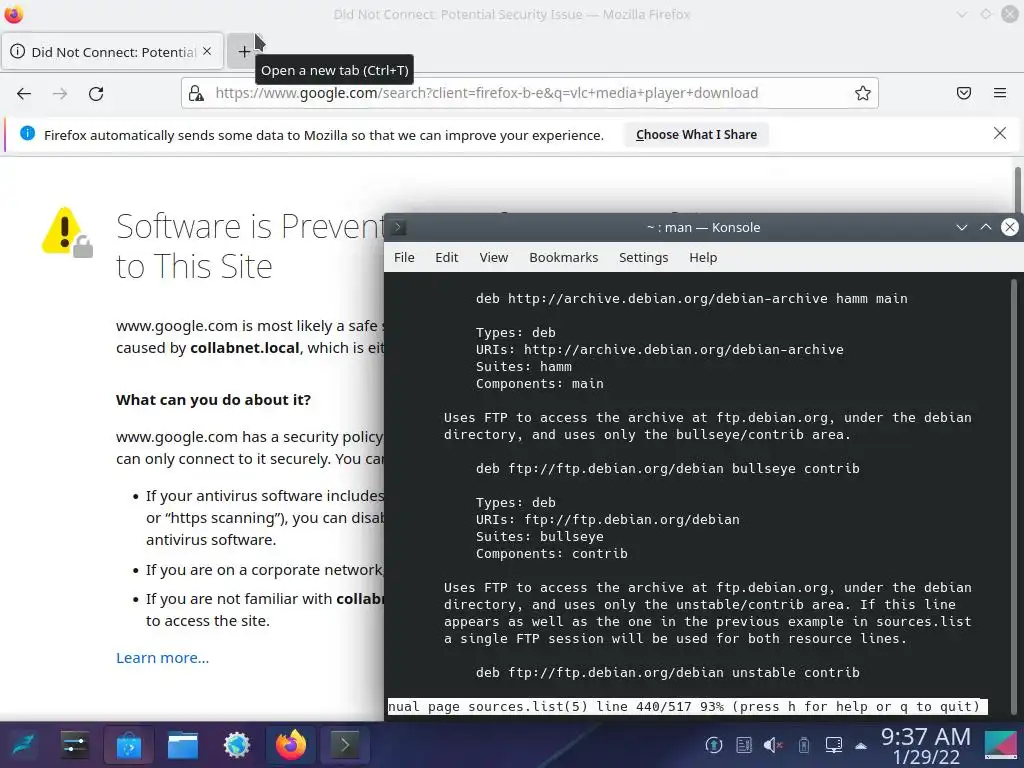Viewport: 1024px width, 768px height.
Task: Switch to Konsole via taskbar icon
Action: 344,744
